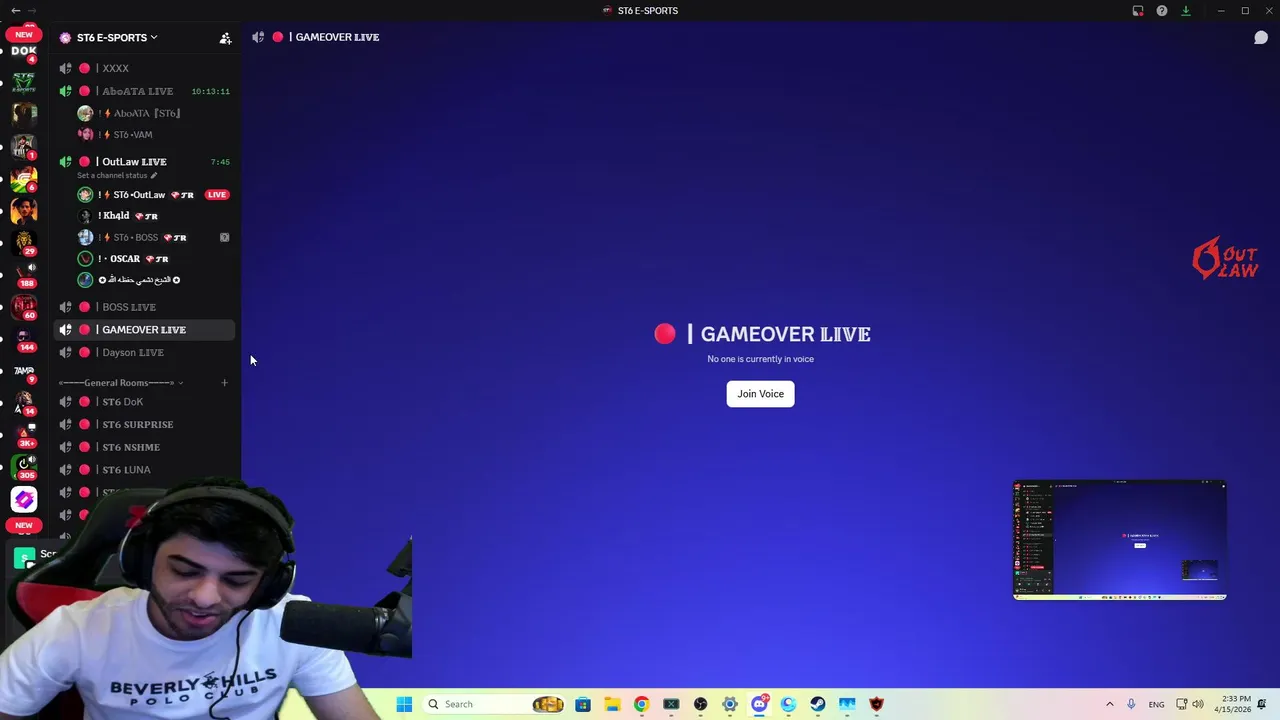The height and width of the screenshot is (720, 1280).
Task: Add a channel to General Rooms
Action: (224, 383)
